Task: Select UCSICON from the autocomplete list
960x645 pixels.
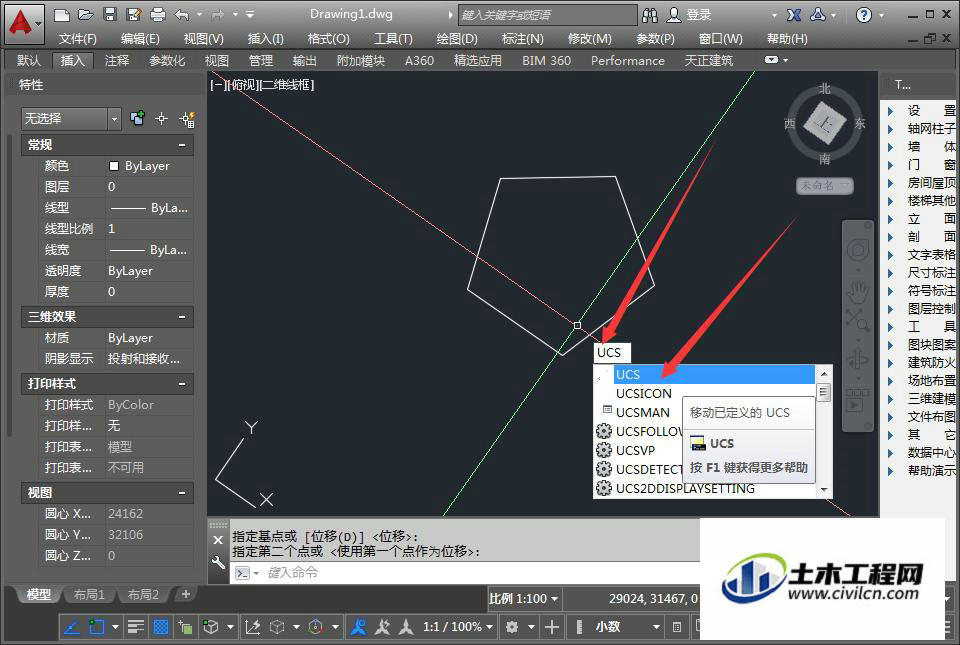Action: 643,393
